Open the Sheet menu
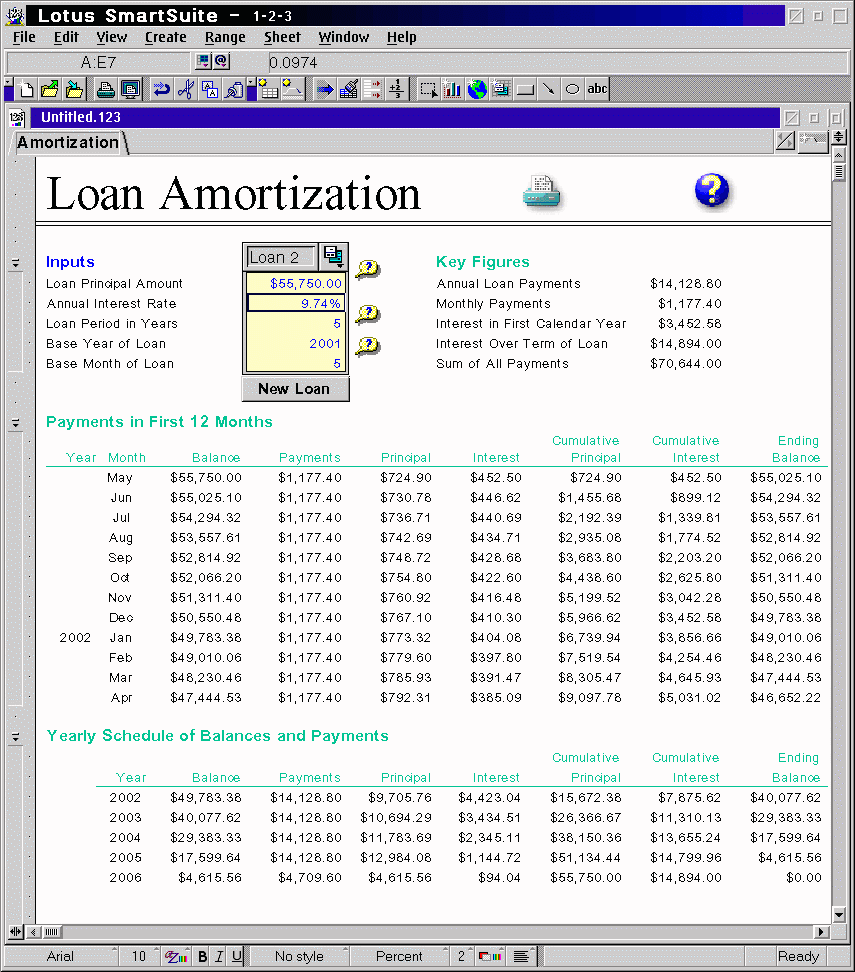855x972 pixels. coord(282,37)
